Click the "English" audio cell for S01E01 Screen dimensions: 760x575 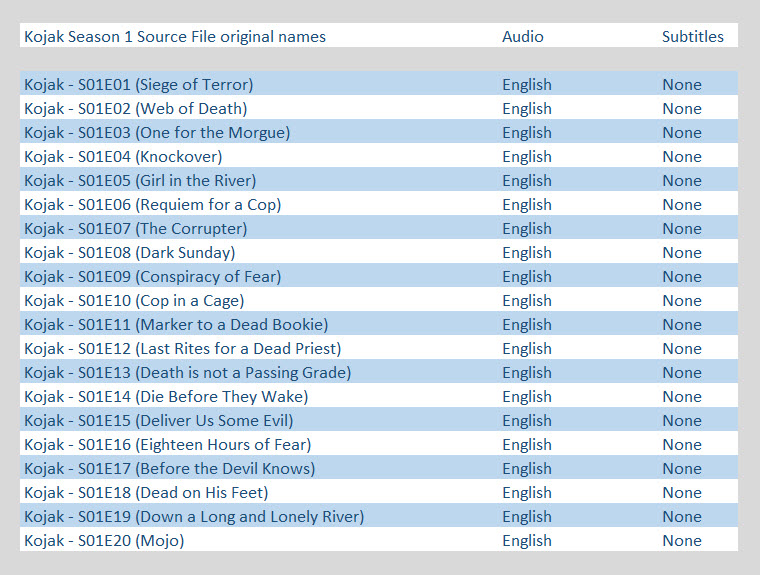click(527, 85)
